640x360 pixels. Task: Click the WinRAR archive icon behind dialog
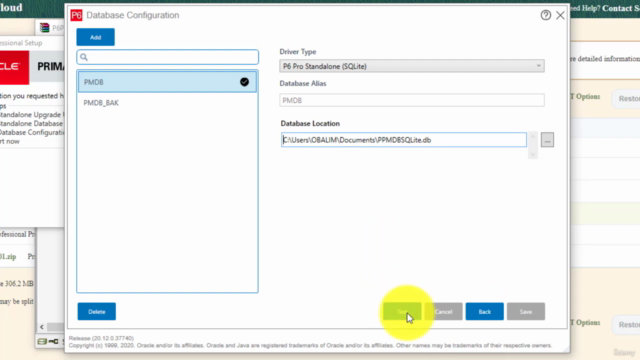pos(44,27)
